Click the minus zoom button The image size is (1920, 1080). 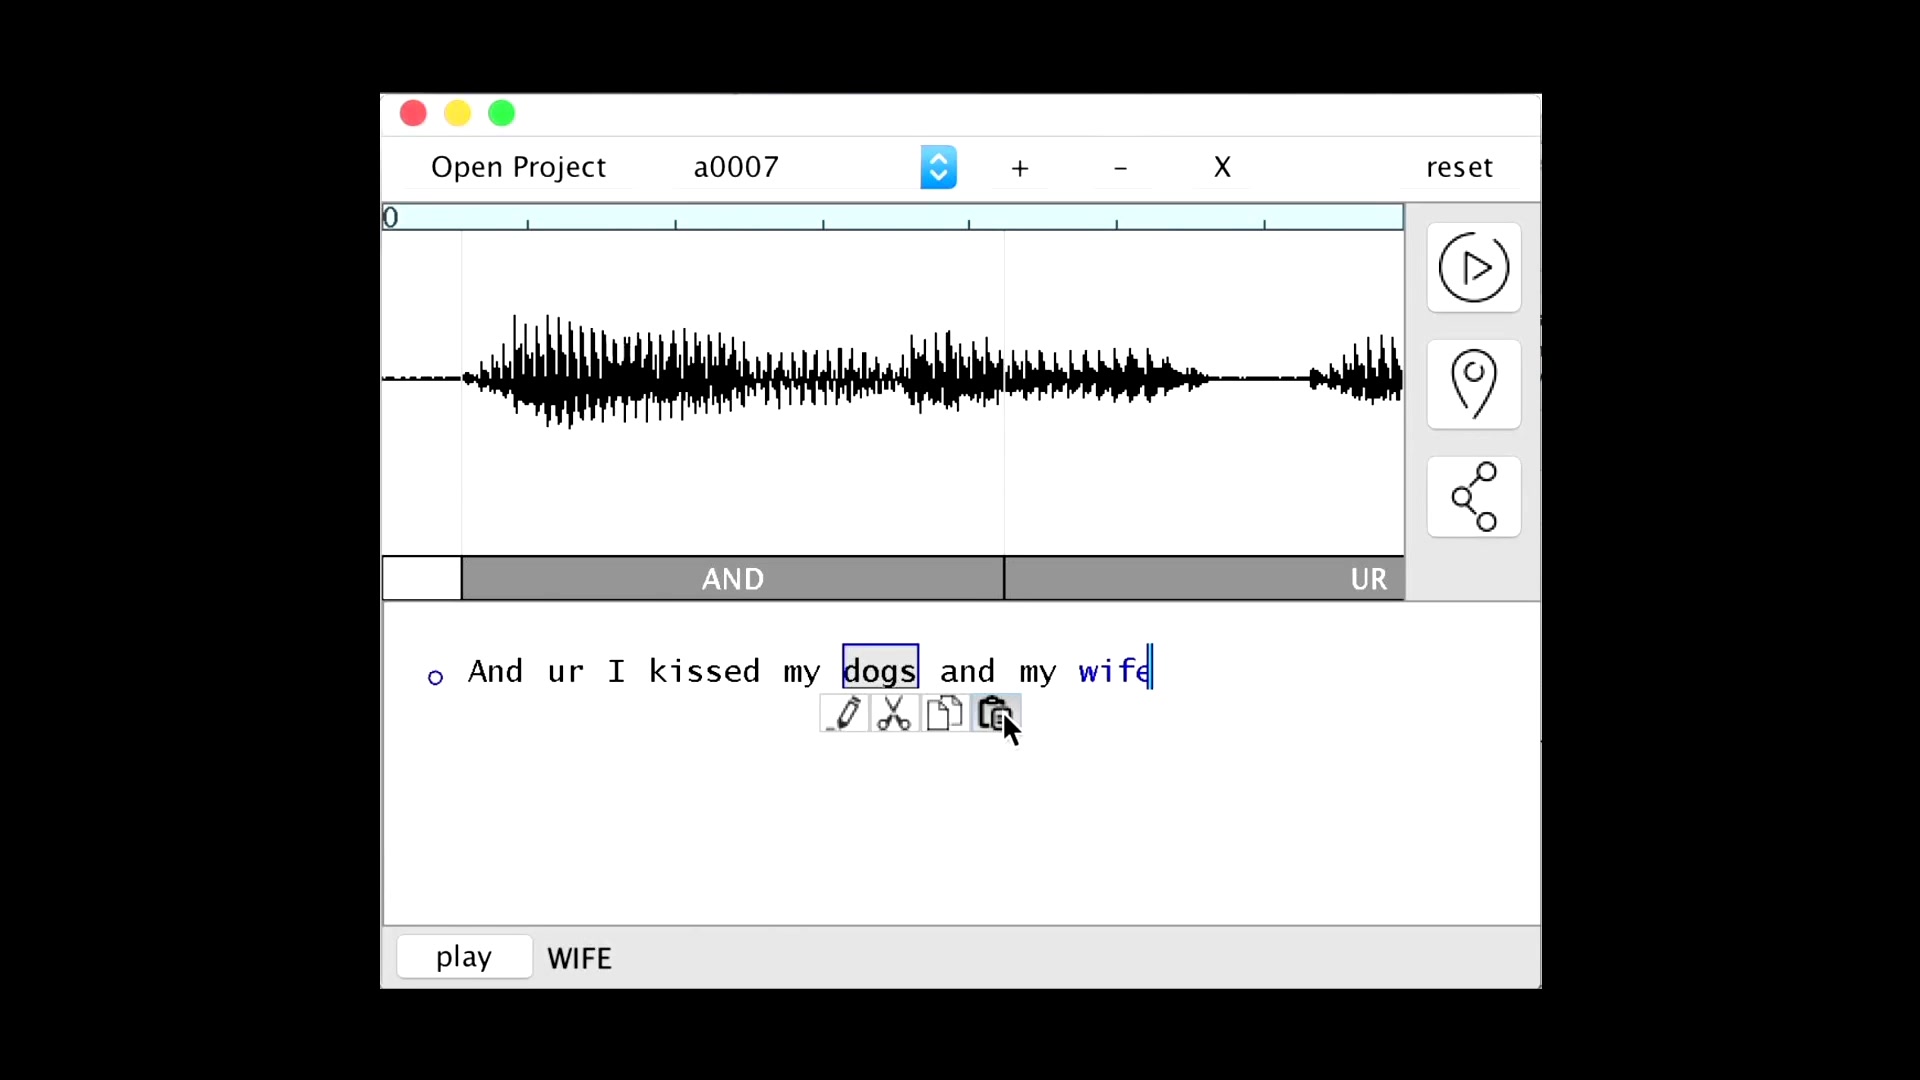[x=1120, y=168]
